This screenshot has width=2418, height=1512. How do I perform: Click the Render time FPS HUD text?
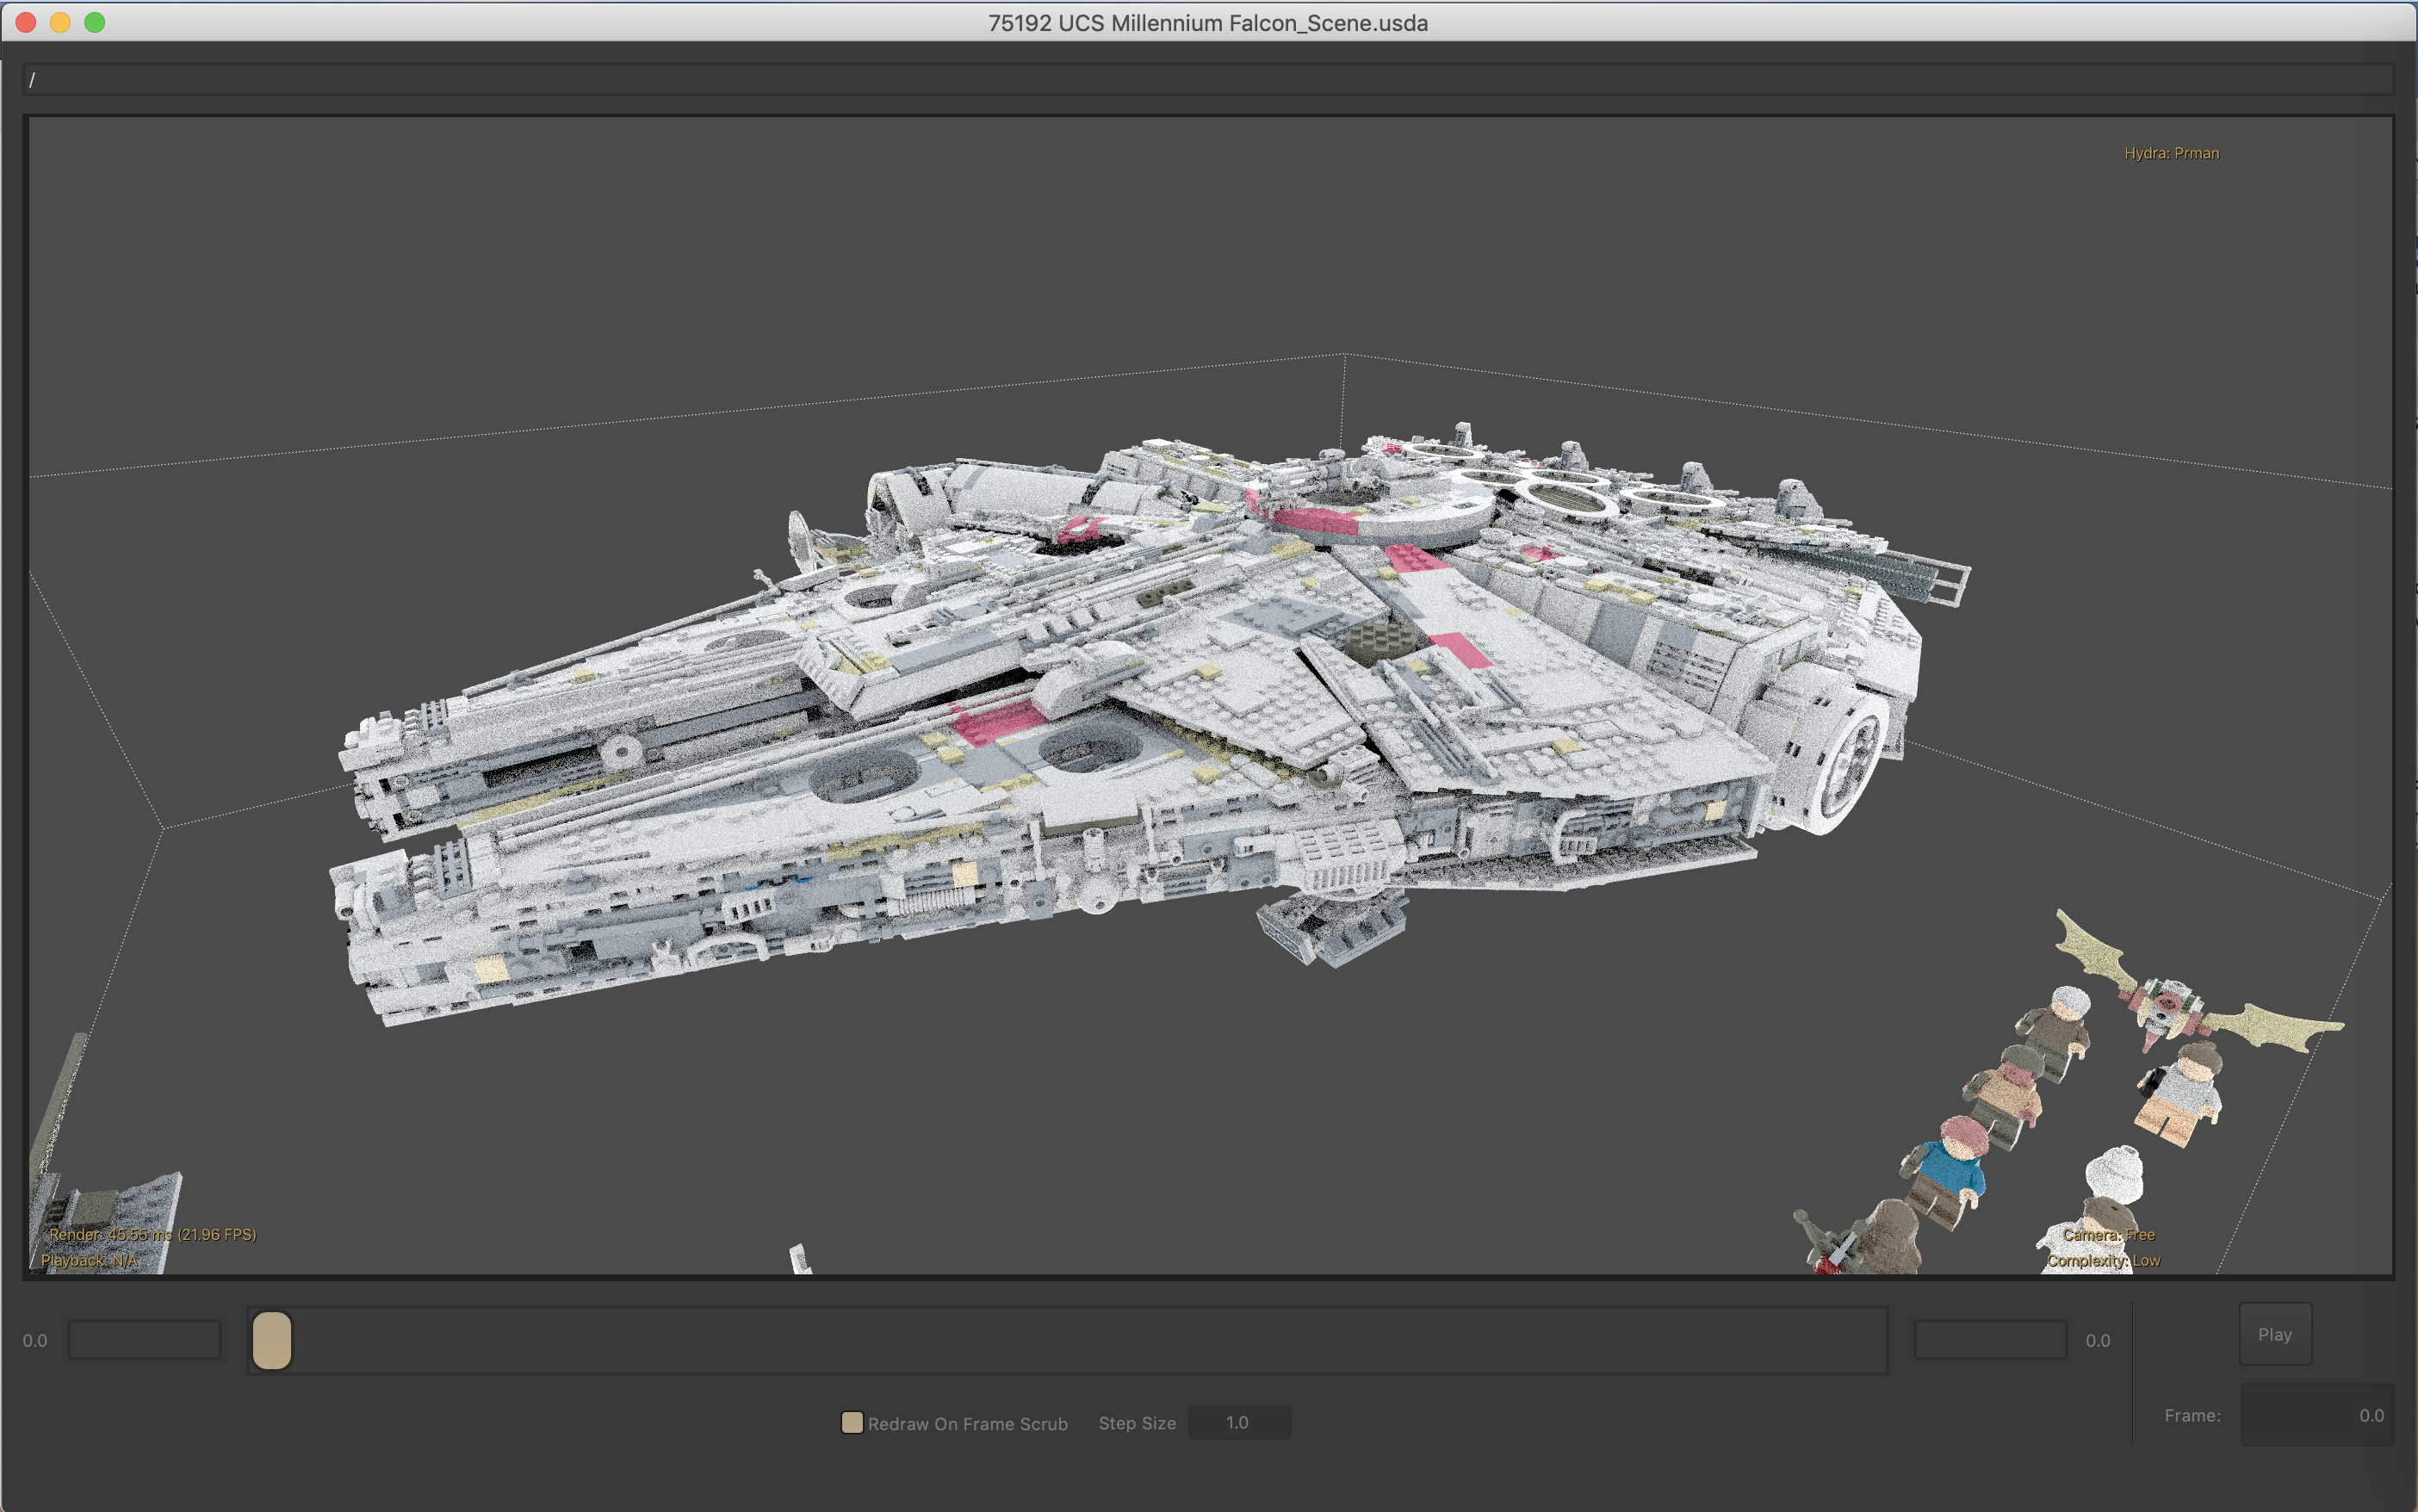coord(152,1234)
